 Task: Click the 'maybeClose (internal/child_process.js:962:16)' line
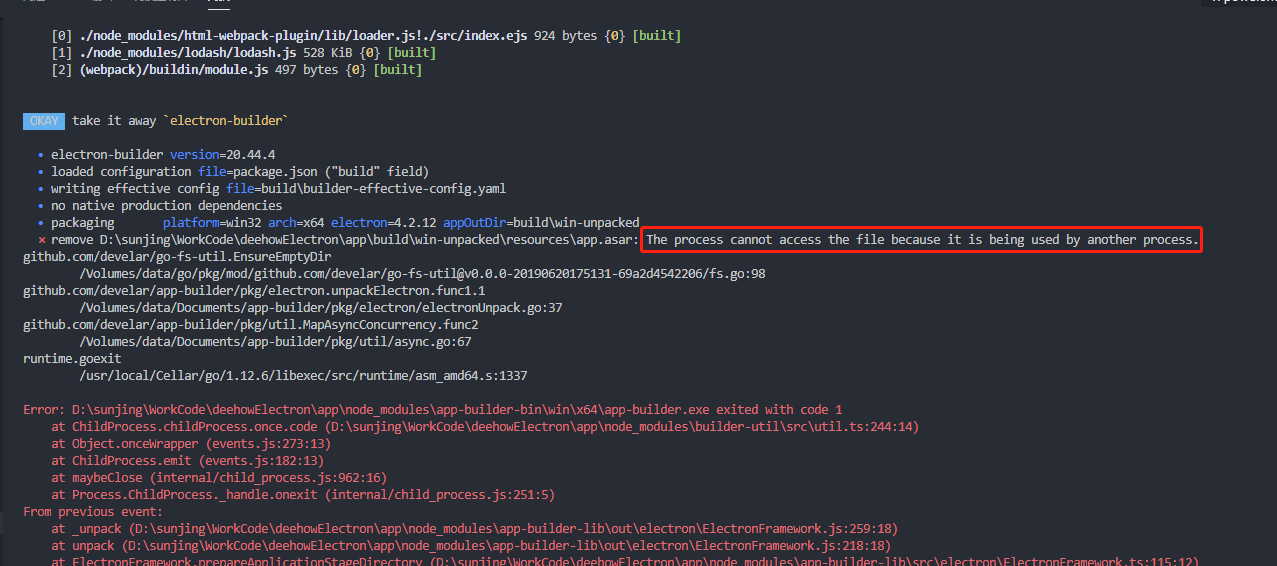219,478
